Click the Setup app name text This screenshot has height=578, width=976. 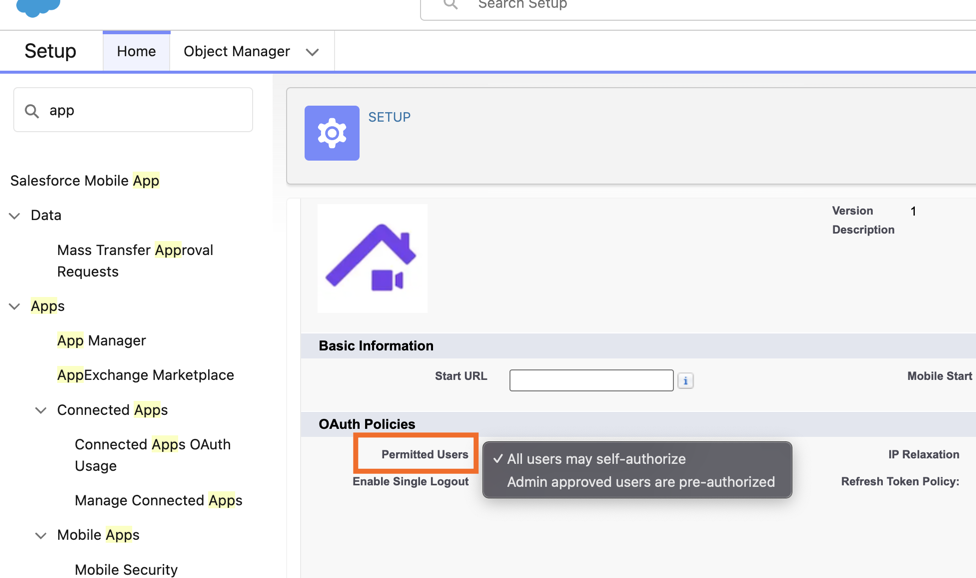[x=50, y=51]
